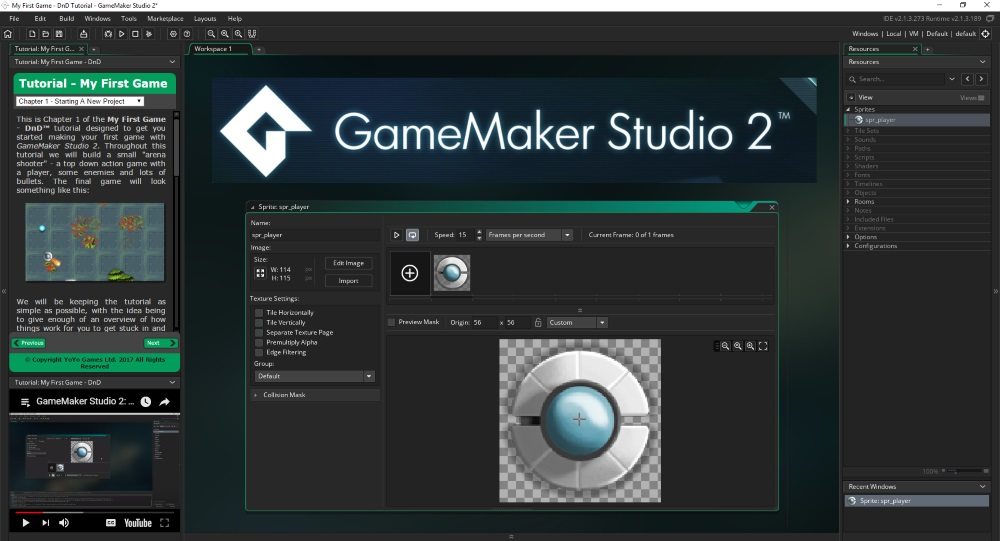Play the embedded YouTube video
Image resolution: width=1000 pixels, height=541 pixels.
(26, 522)
